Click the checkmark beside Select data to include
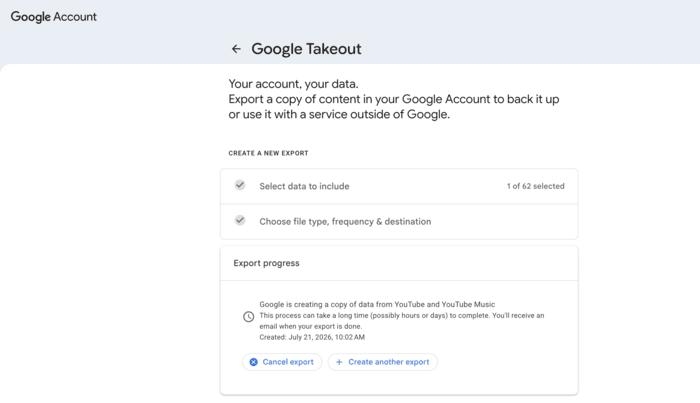This screenshot has height=403, width=700. tap(240, 185)
